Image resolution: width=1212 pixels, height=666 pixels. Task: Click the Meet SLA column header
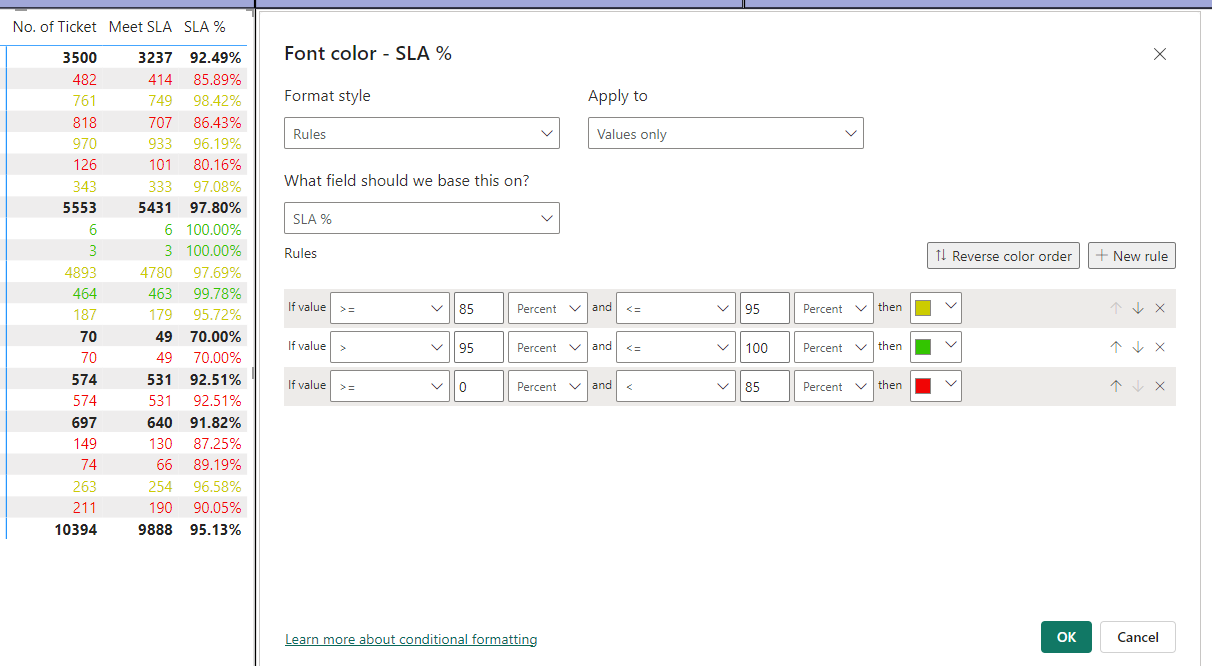140,27
